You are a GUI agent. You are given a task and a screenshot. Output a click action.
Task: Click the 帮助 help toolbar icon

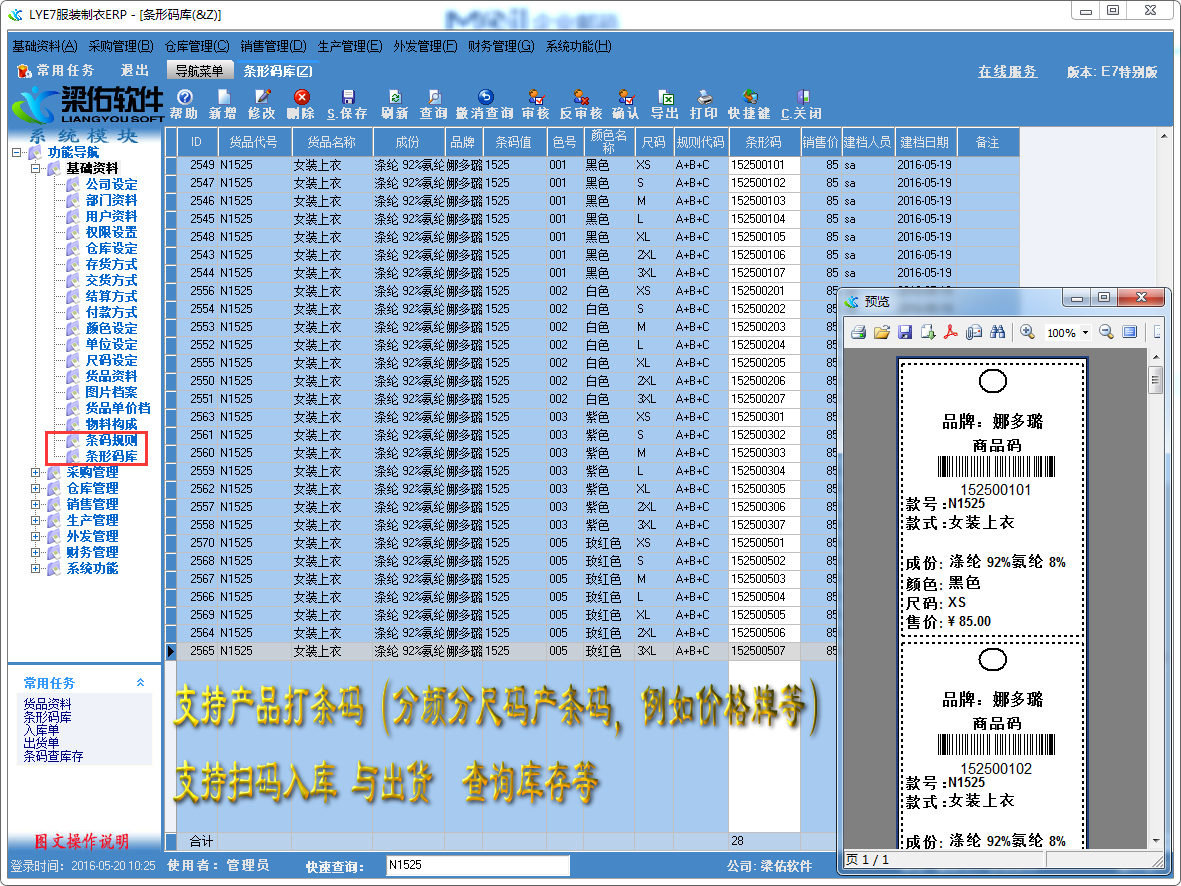tap(184, 97)
